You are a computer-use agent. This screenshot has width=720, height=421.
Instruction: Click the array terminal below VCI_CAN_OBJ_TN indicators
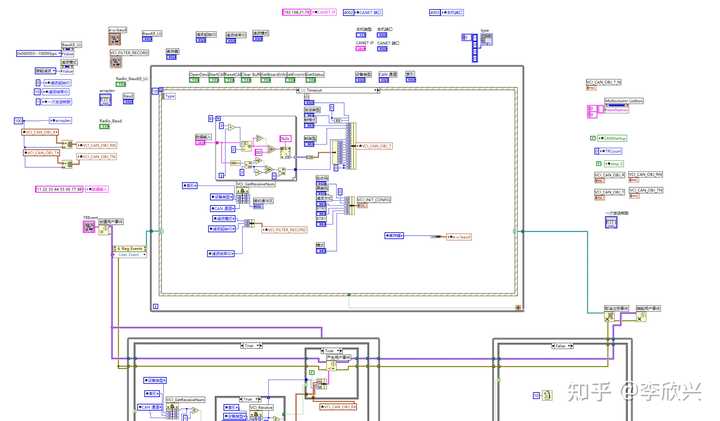pos(611,222)
